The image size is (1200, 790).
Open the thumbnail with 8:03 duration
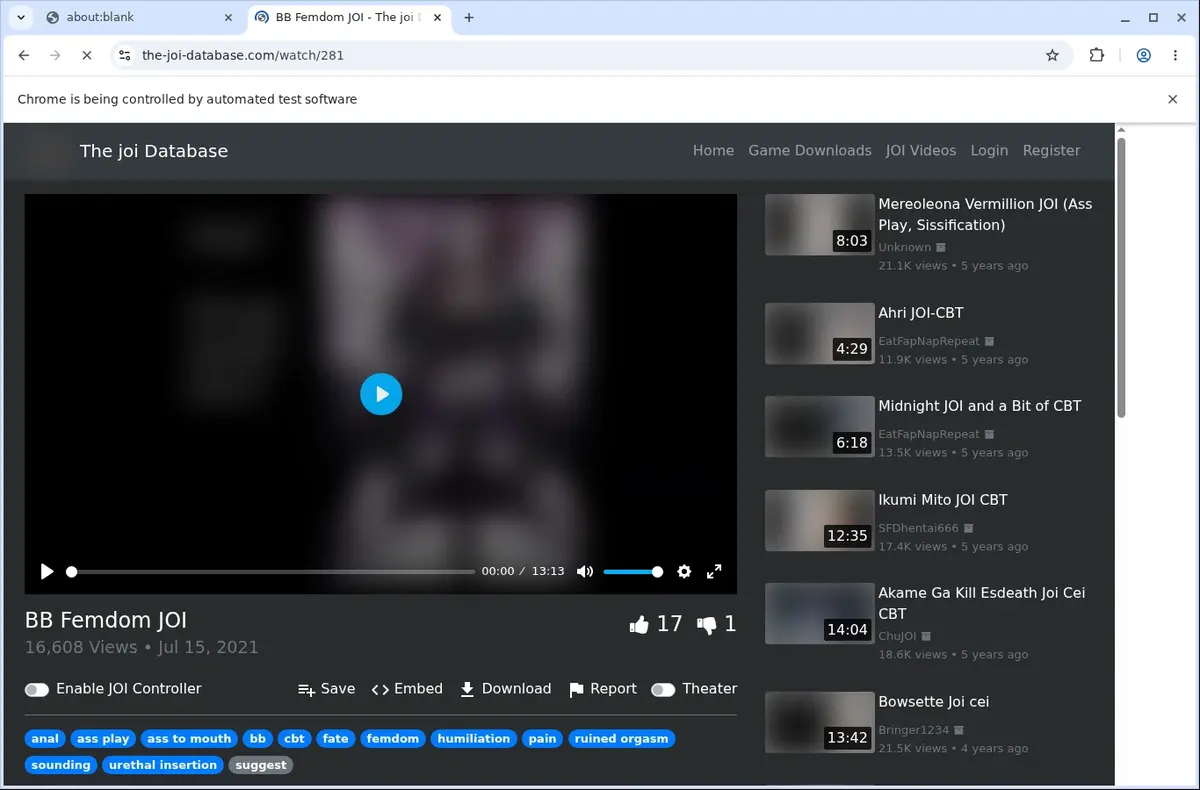(819, 225)
